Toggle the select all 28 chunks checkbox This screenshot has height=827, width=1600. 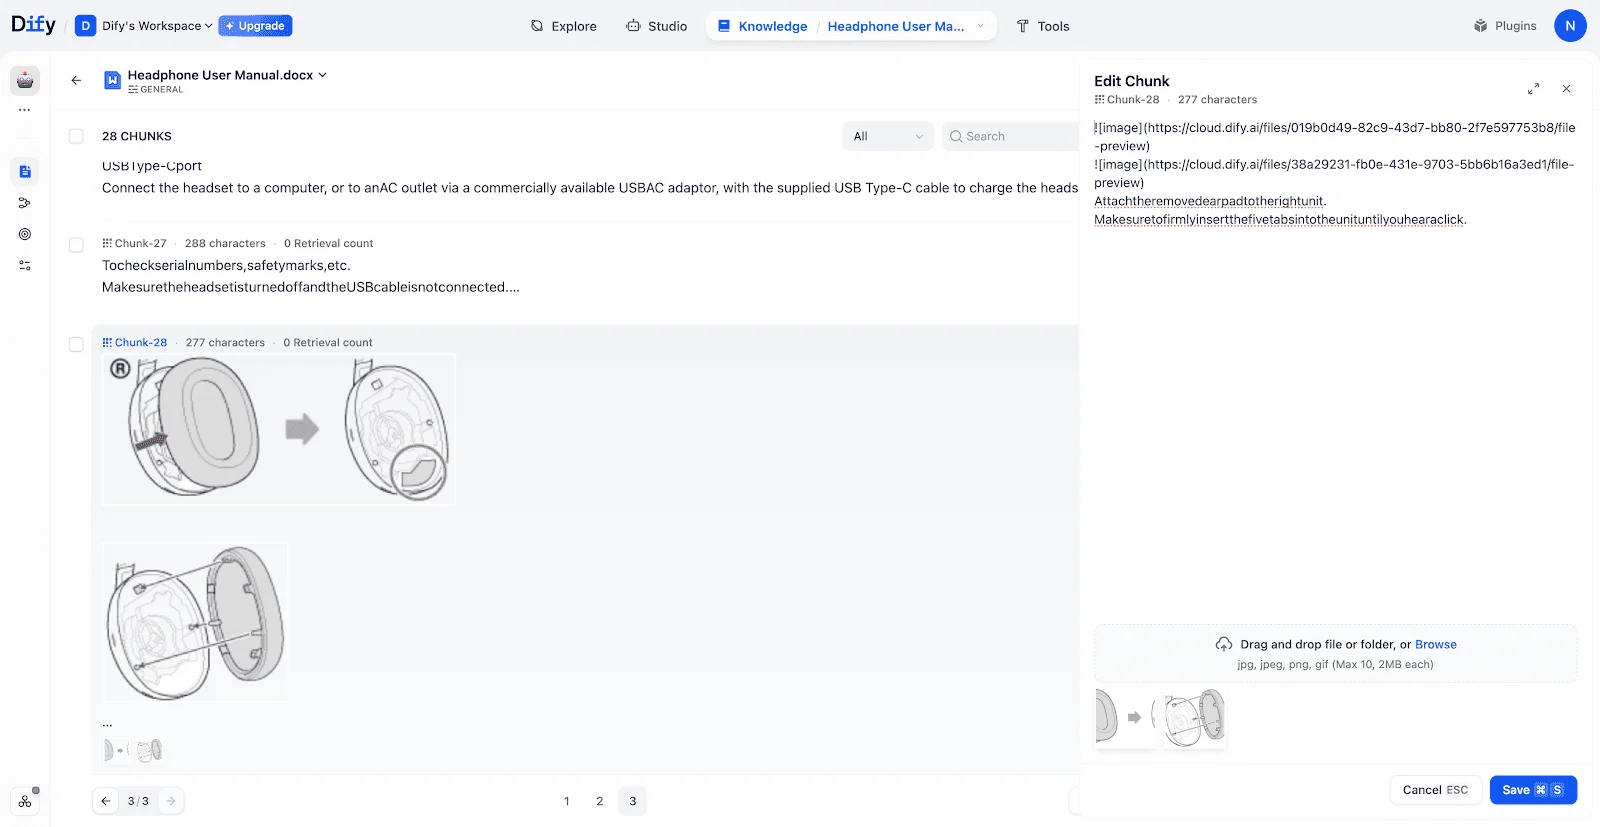point(76,136)
